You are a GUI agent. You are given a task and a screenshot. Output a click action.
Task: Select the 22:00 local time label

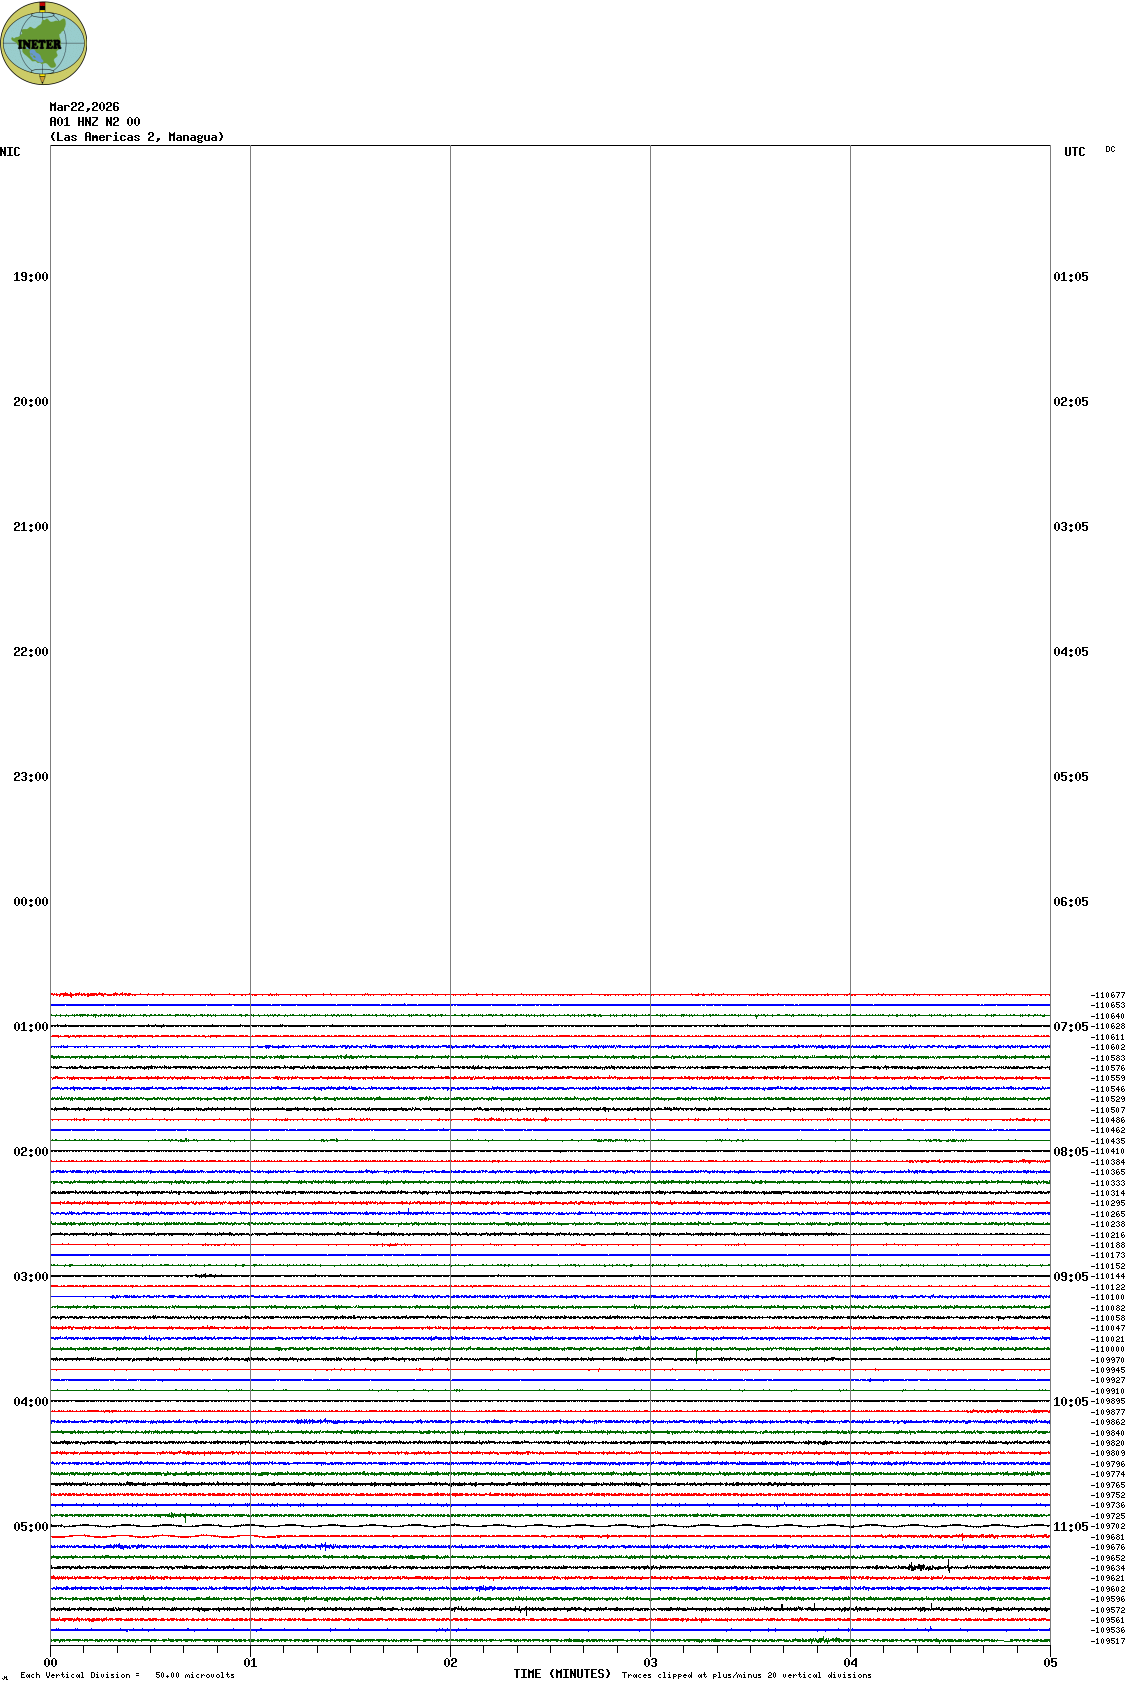coord(30,652)
